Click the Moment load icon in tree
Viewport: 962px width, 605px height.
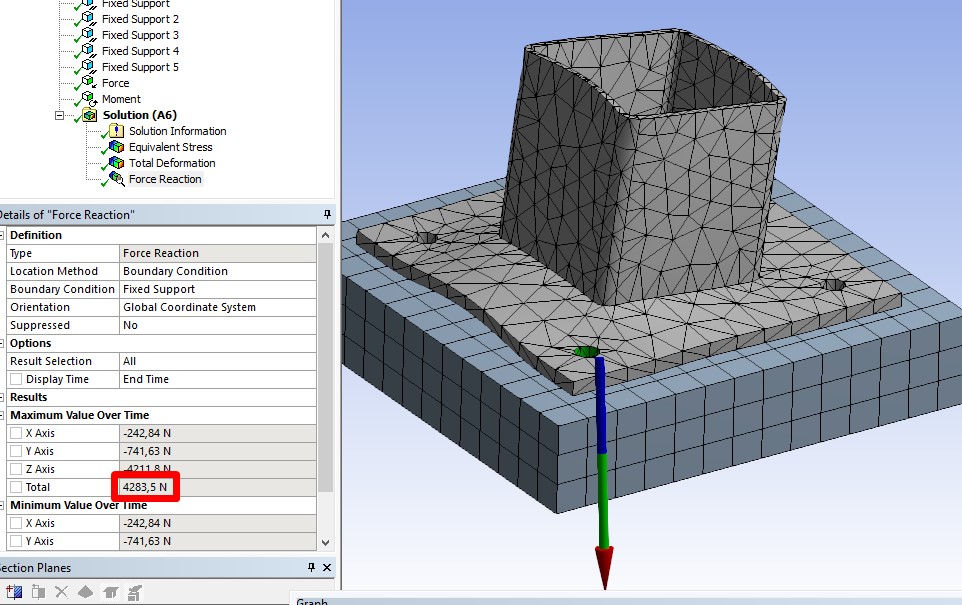(90, 99)
